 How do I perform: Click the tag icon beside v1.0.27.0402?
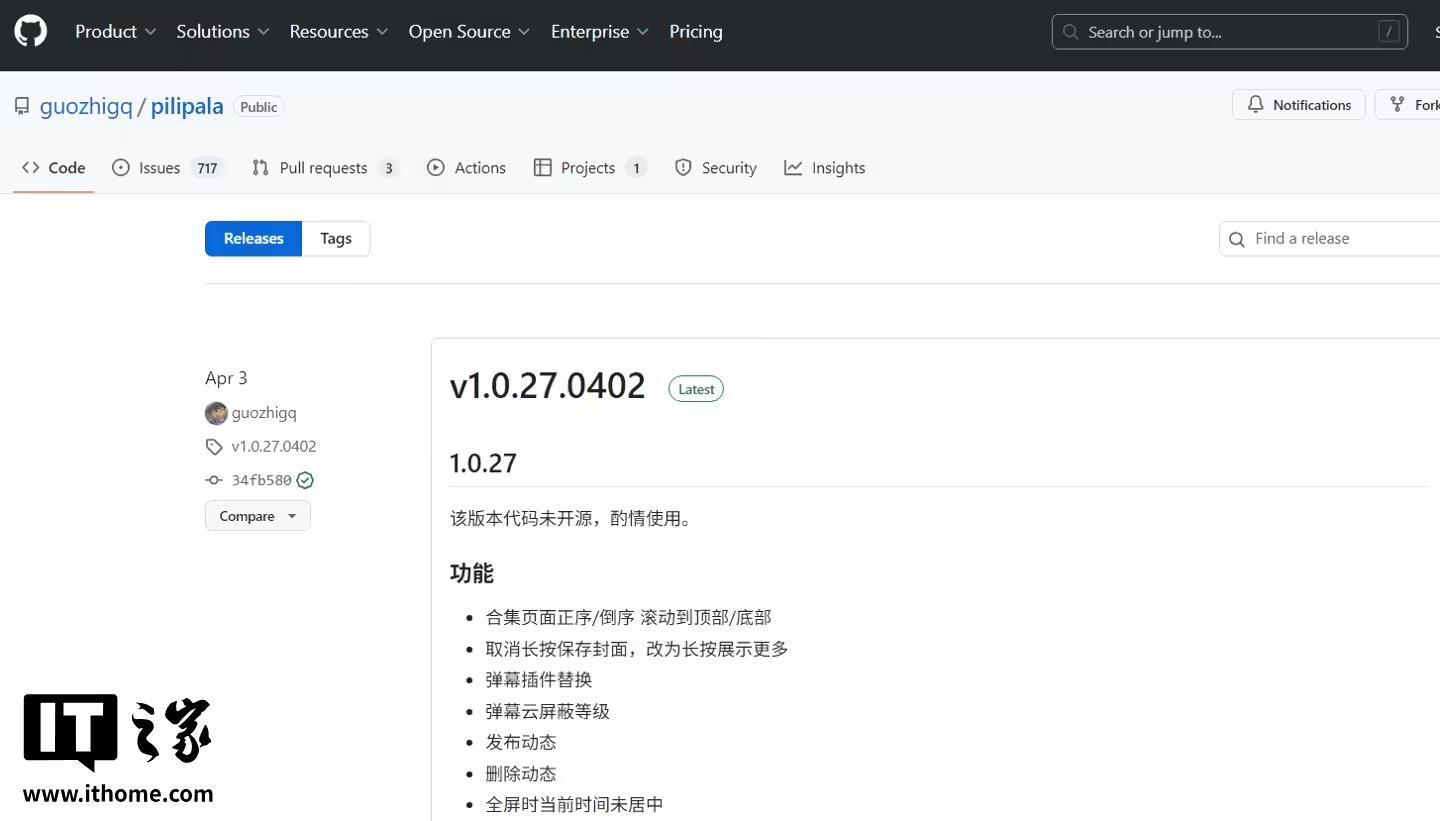click(214, 446)
